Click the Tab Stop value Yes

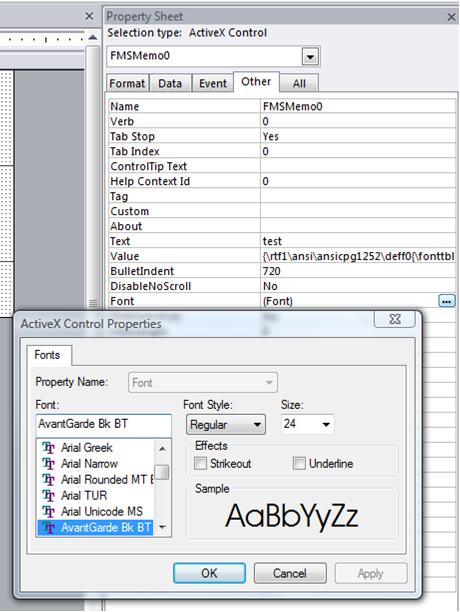click(x=358, y=136)
